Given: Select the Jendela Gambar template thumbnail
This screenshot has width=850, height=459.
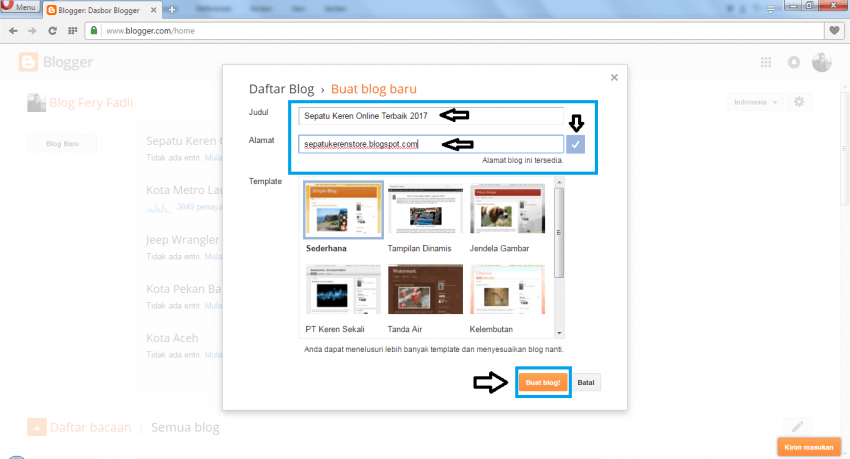Looking at the screenshot, I should tap(507, 210).
